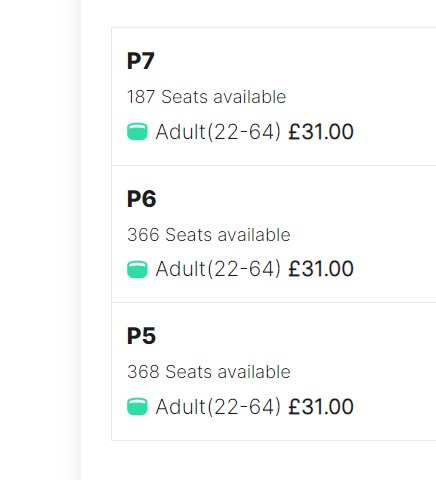Click empty space right of P7 heading

(x=293, y=61)
